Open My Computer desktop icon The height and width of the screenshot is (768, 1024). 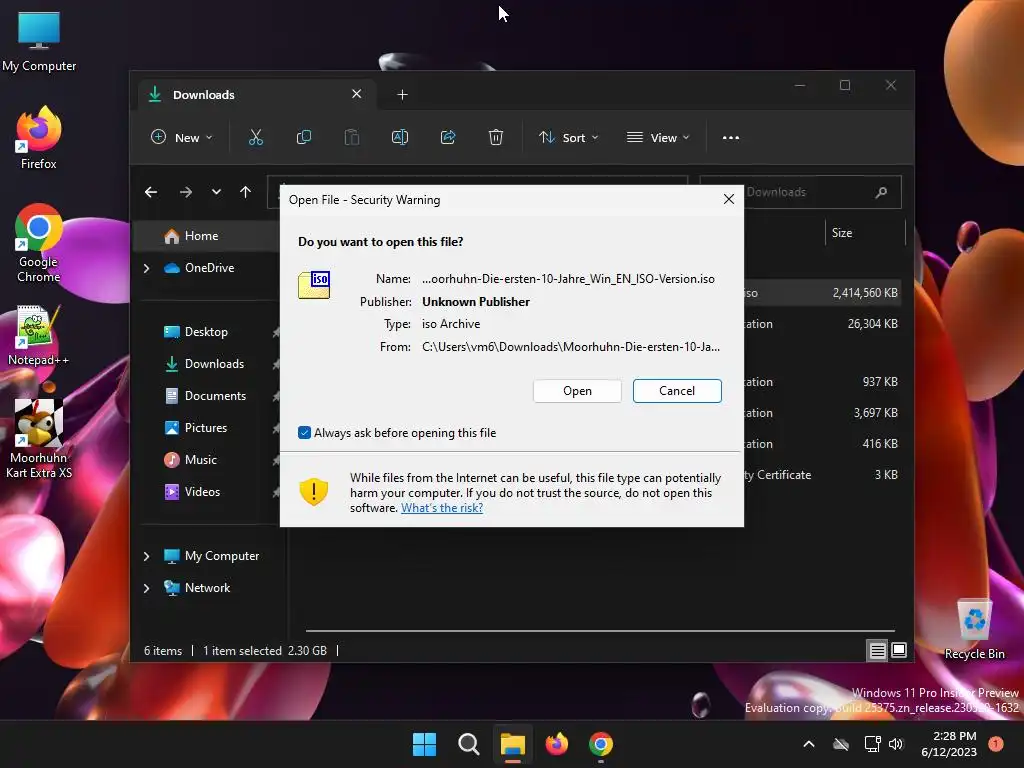(x=39, y=42)
